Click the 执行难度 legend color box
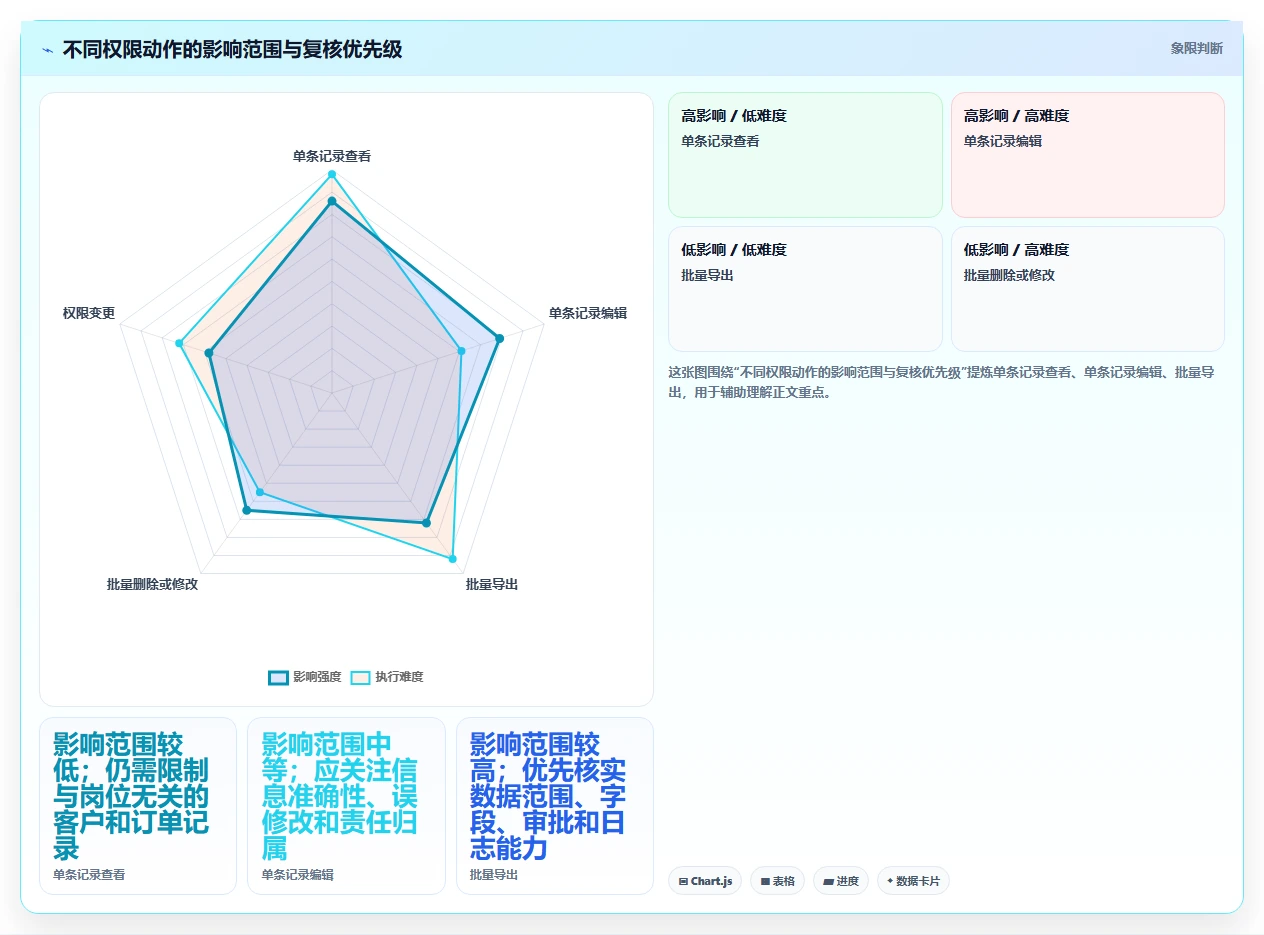This screenshot has width=1264, height=935. [360, 677]
